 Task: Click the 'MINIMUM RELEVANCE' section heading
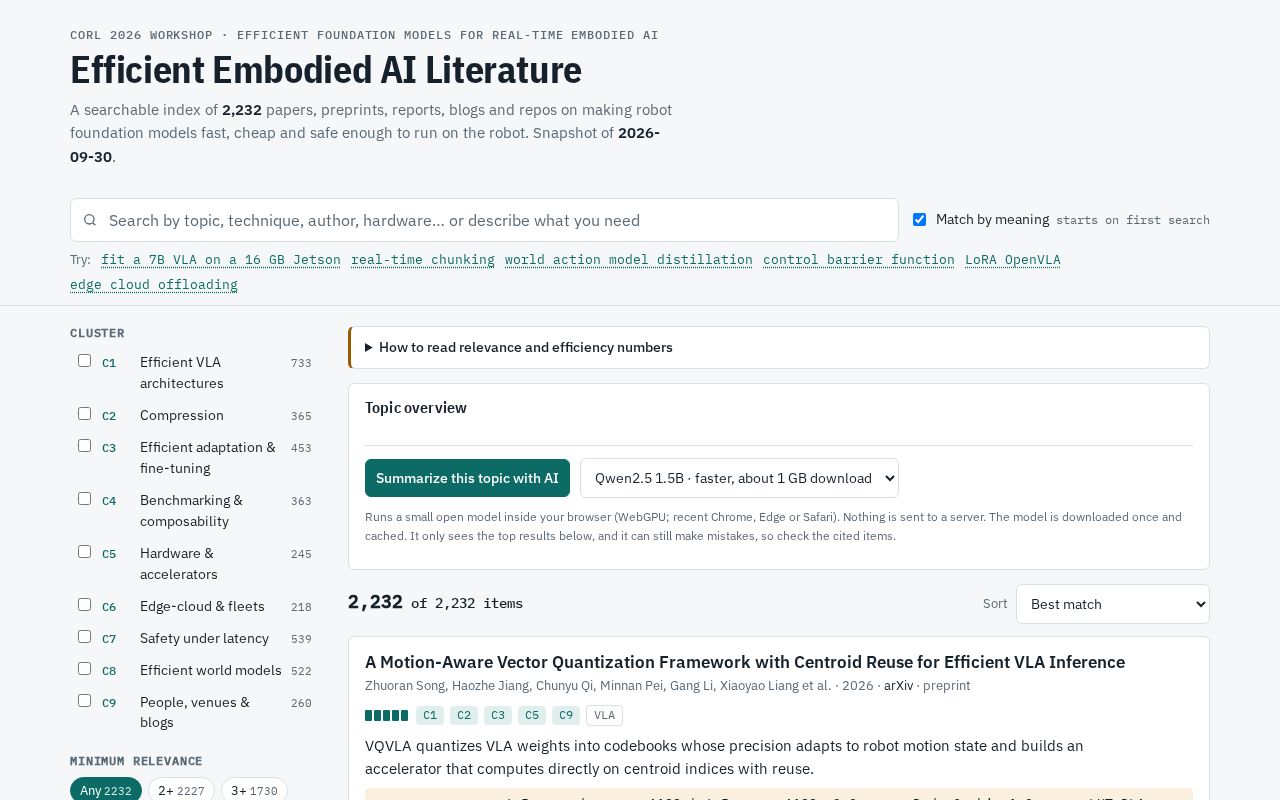click(136, 761)
